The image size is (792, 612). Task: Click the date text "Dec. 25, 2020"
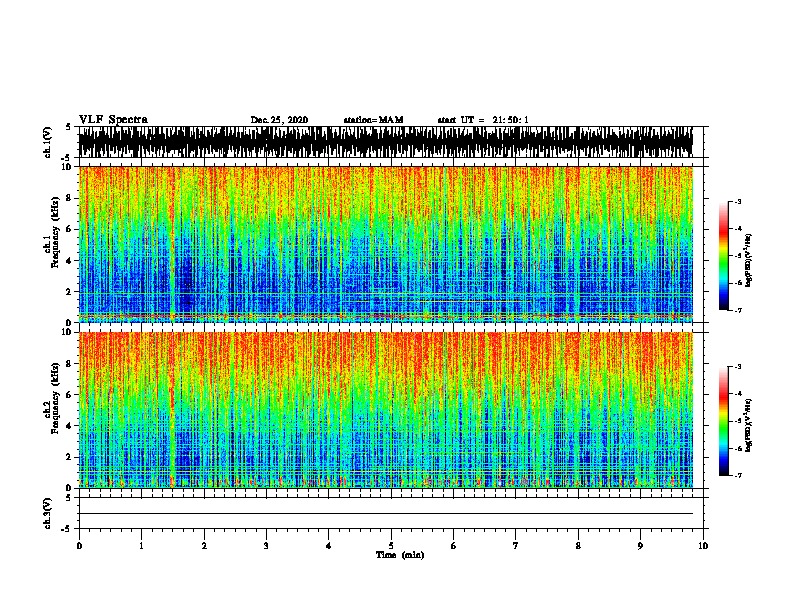(279, 120)
